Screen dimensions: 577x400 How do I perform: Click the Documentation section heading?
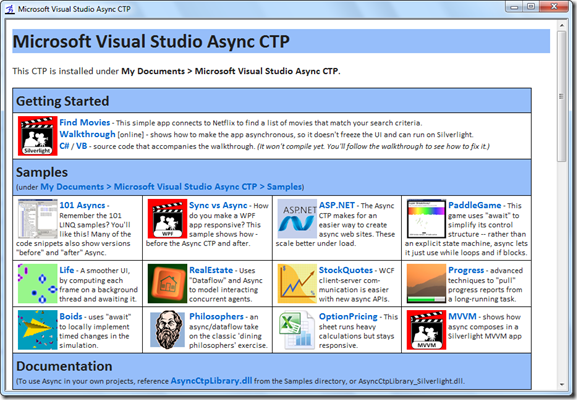pos(64,366)
